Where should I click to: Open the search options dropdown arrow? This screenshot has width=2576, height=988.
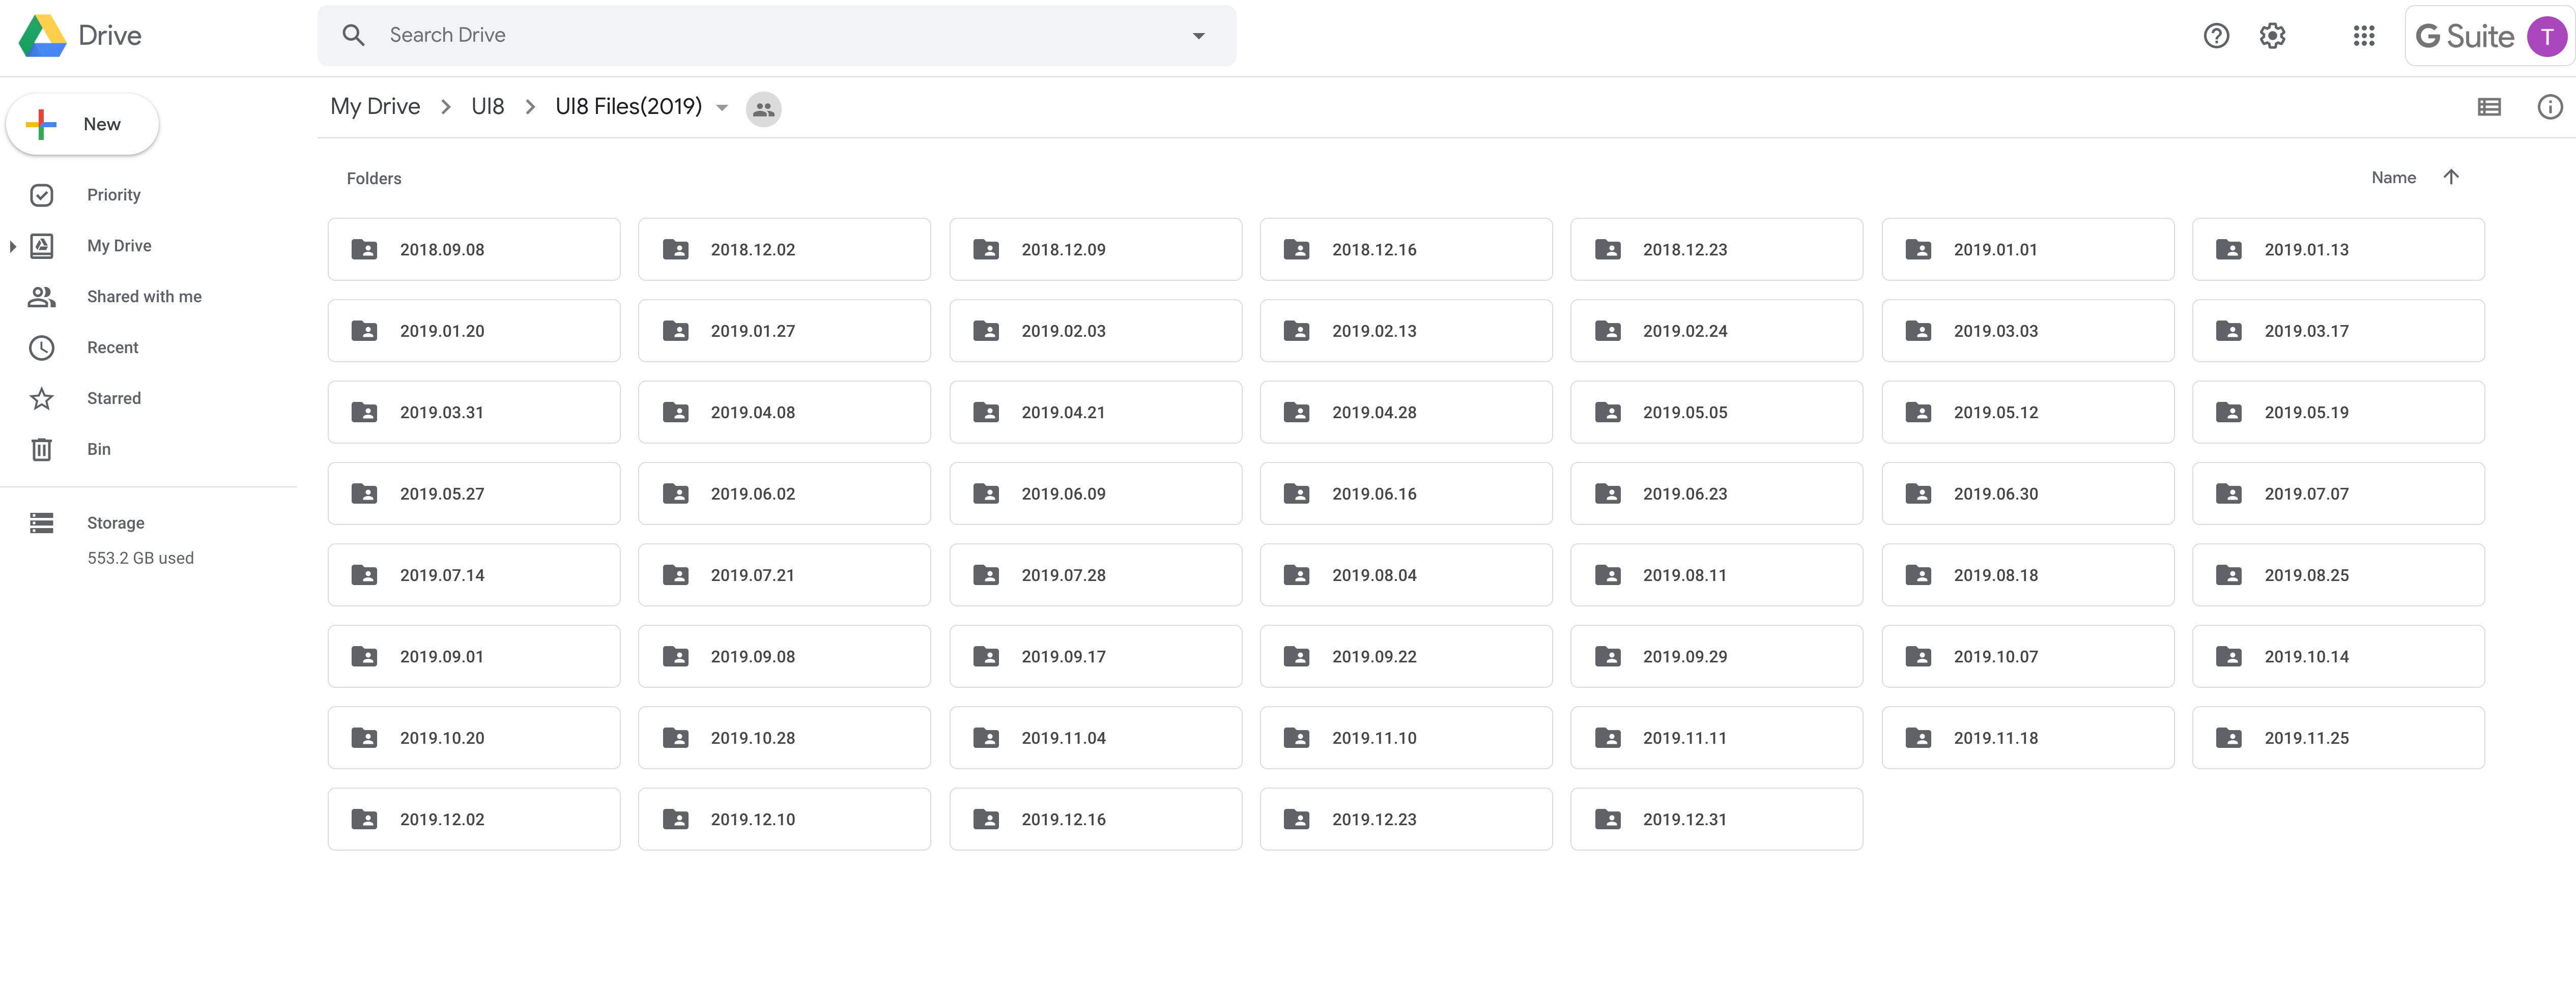pyautogui.click(x=1198, y=36)
